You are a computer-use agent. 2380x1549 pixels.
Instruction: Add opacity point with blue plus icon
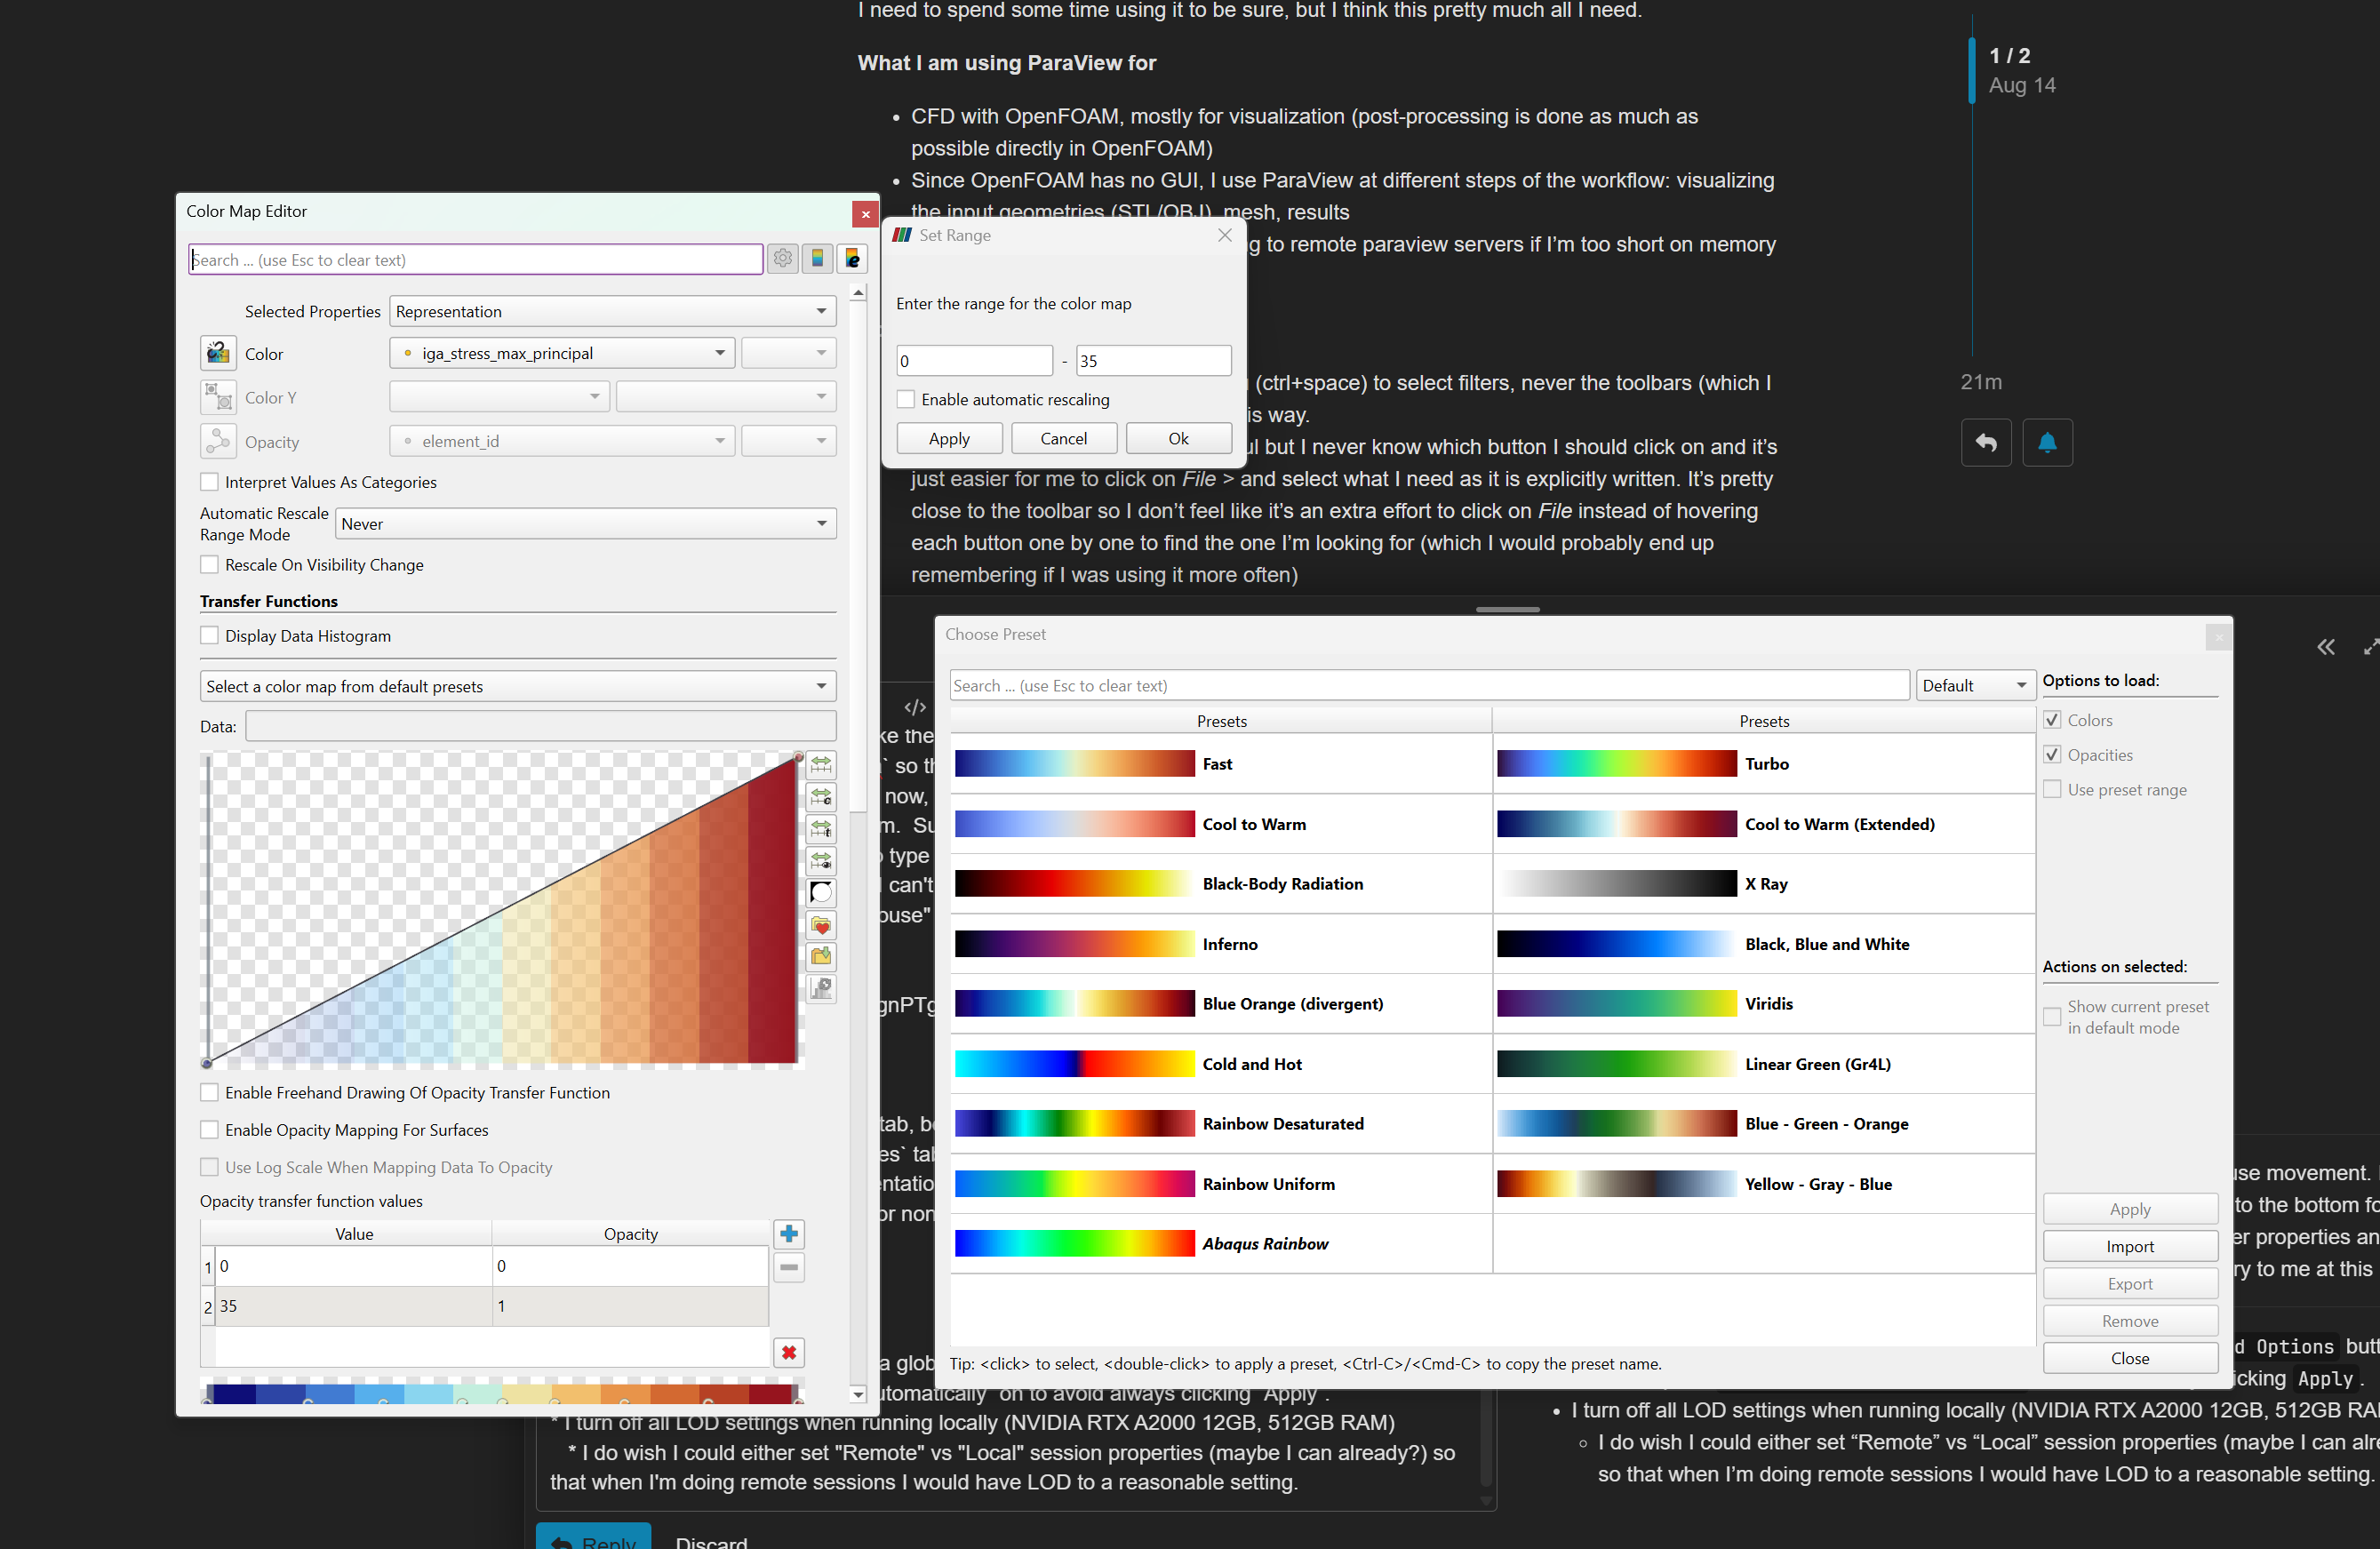coord(789,1233)
